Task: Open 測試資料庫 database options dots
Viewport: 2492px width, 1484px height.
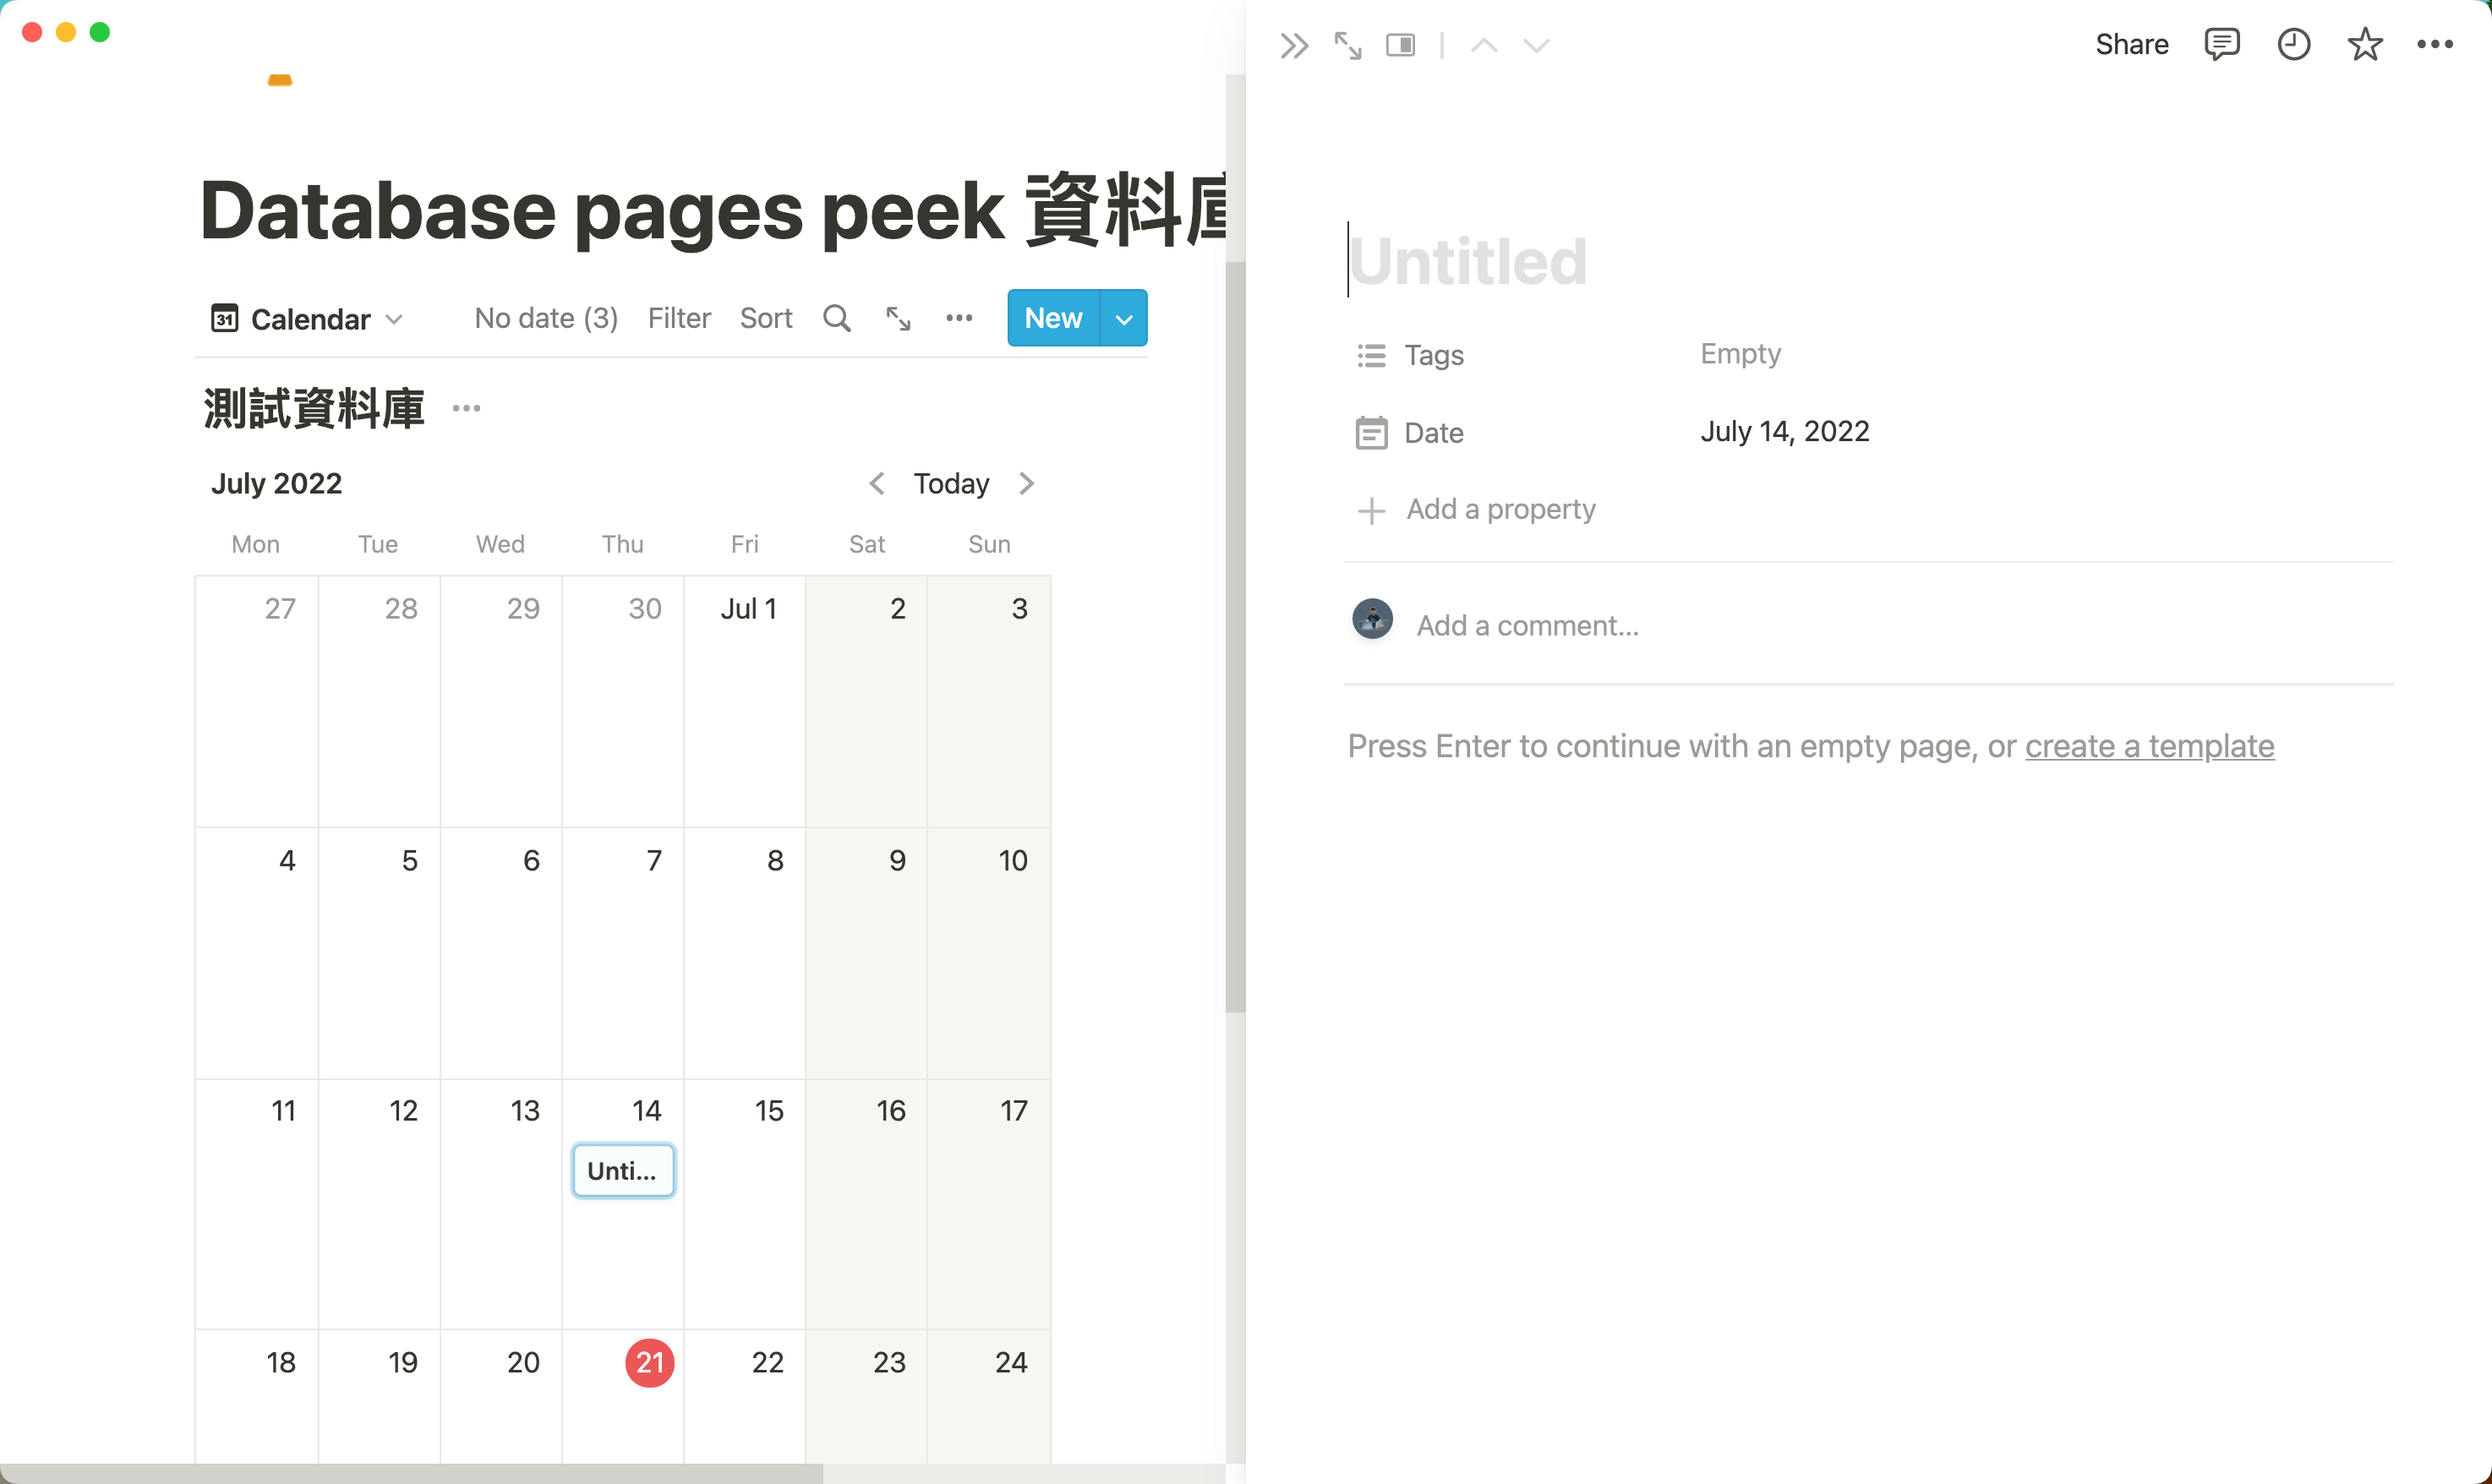Action: point(466,408)
